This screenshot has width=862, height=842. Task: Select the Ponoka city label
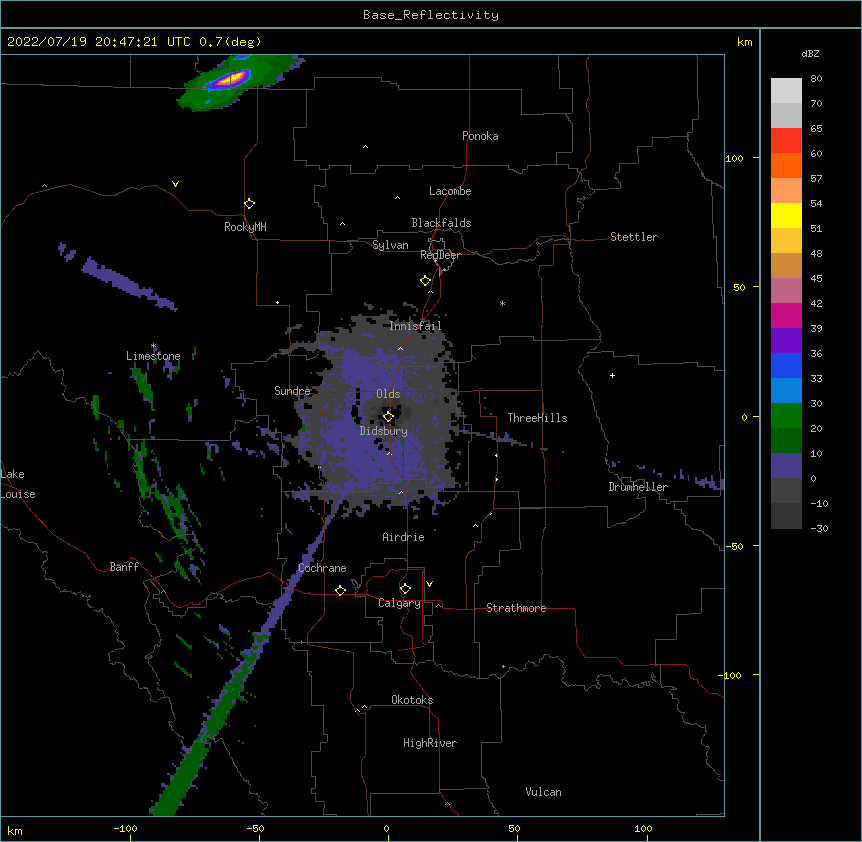(480, 136)
